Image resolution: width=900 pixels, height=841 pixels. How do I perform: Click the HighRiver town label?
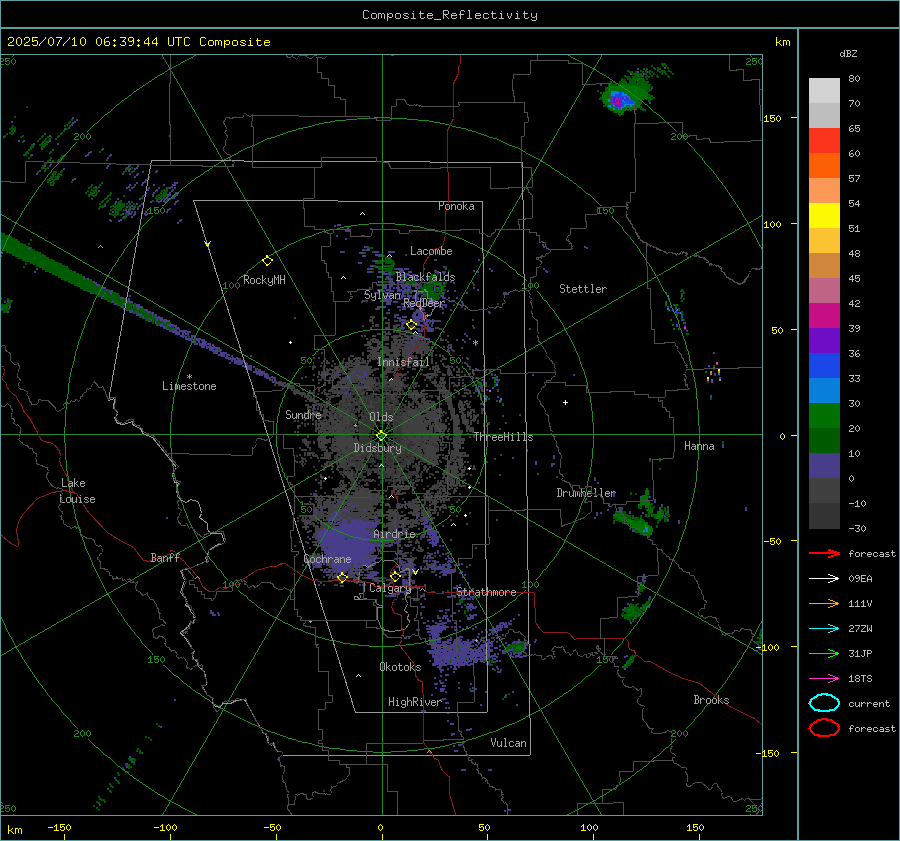coord(414,702)
